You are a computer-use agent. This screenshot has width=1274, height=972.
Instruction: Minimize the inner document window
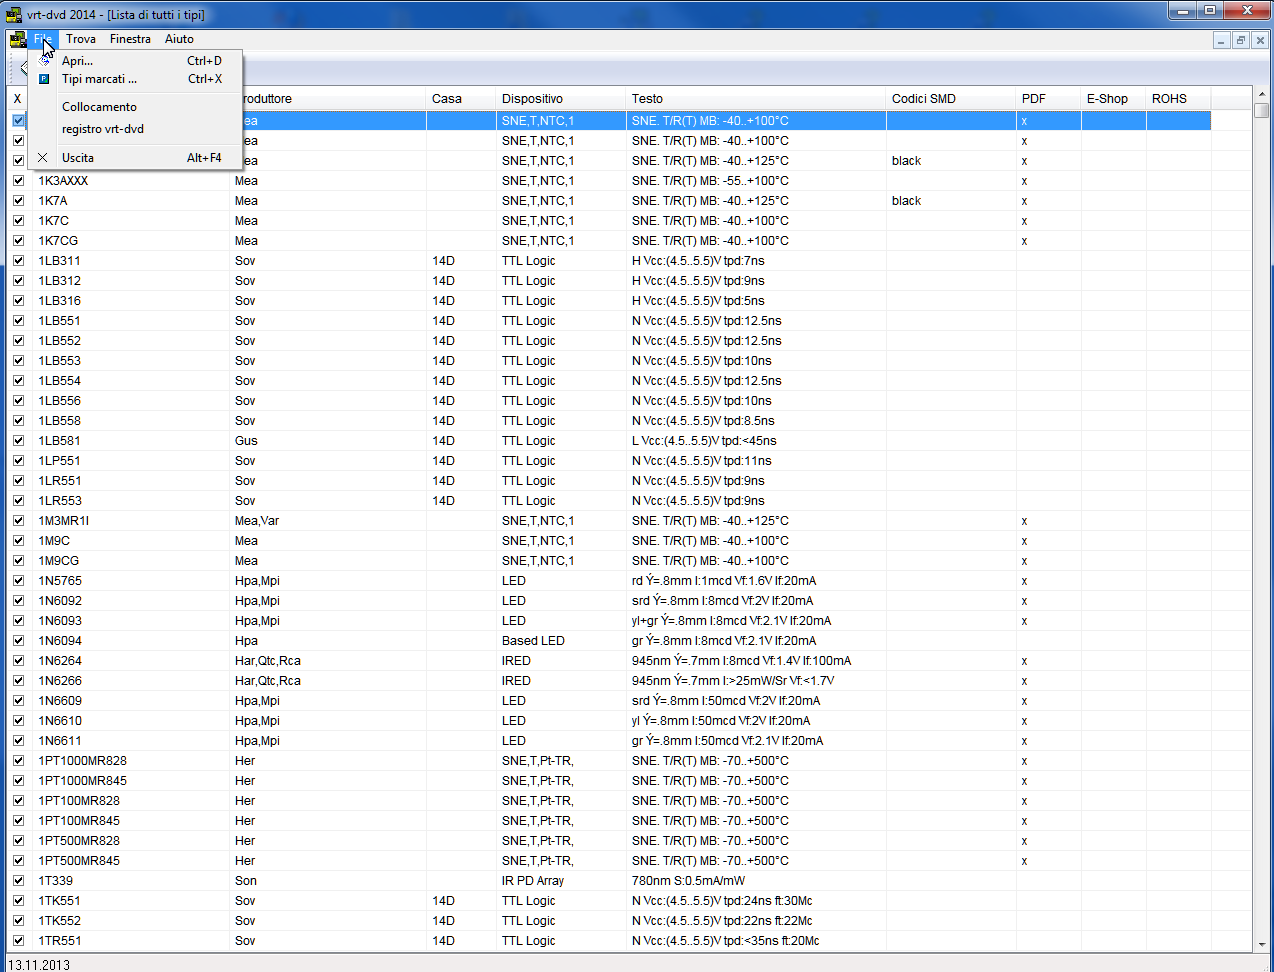click(x=1221, y=40)
